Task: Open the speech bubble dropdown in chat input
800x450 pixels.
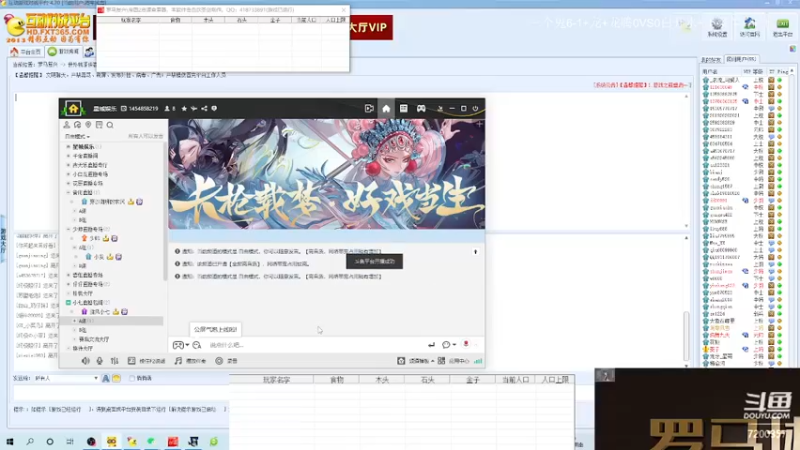Action: pyautogui.click(x=448, y=345)
